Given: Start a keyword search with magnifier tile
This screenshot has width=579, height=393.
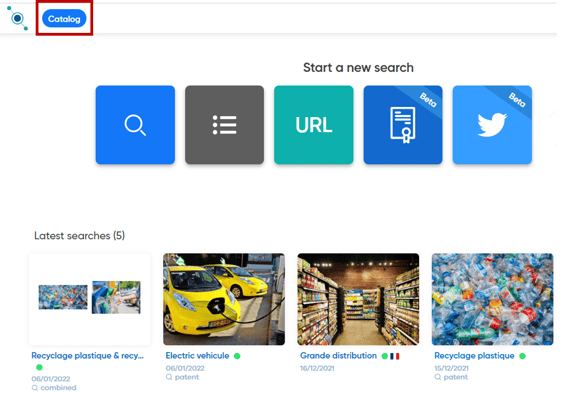Looking at the screenshot, I should point(135,125).
